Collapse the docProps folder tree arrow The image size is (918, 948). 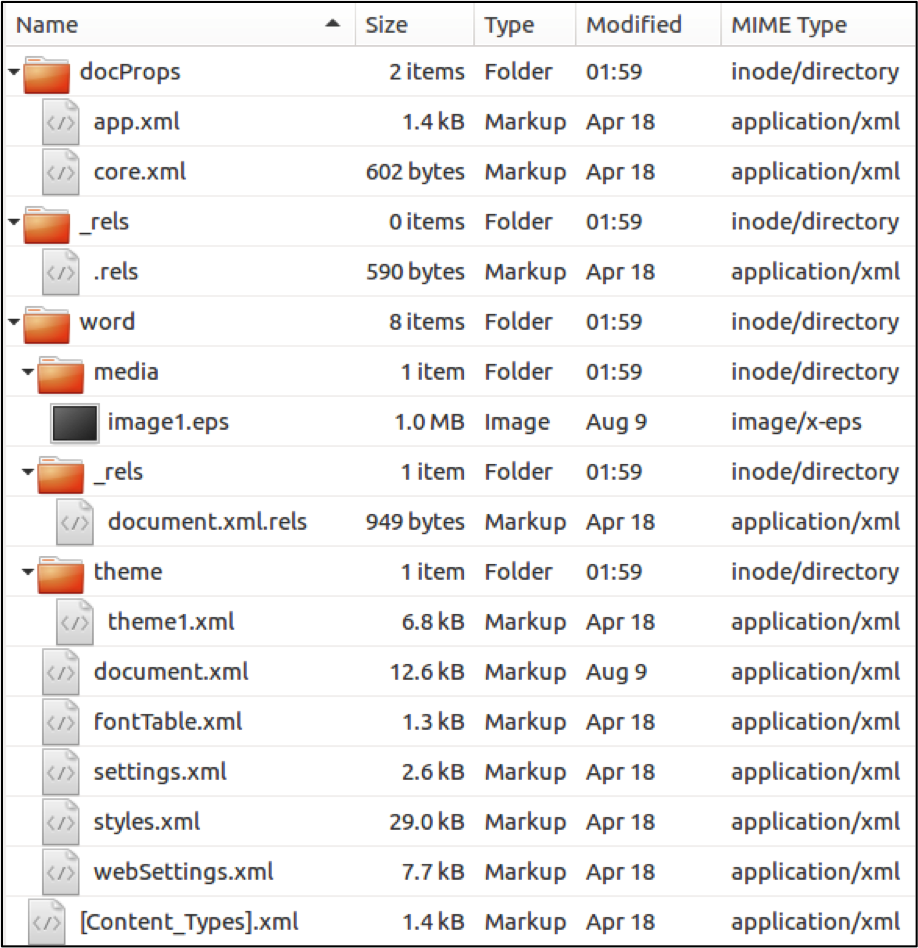pos(12,72)
